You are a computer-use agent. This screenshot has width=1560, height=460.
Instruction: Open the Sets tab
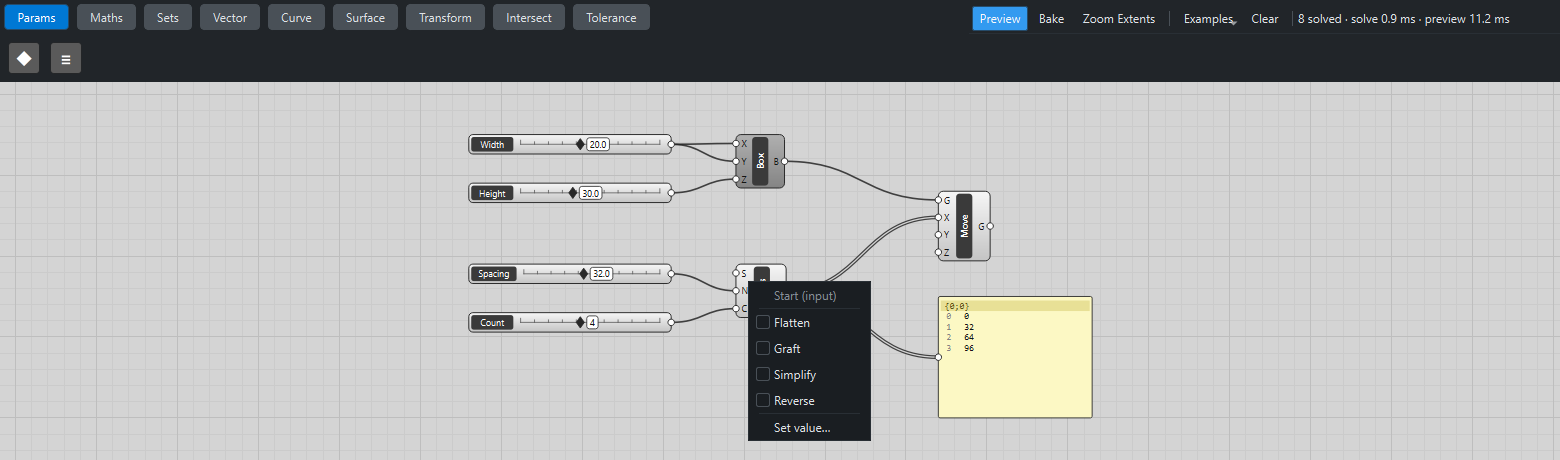coord(168,17)
